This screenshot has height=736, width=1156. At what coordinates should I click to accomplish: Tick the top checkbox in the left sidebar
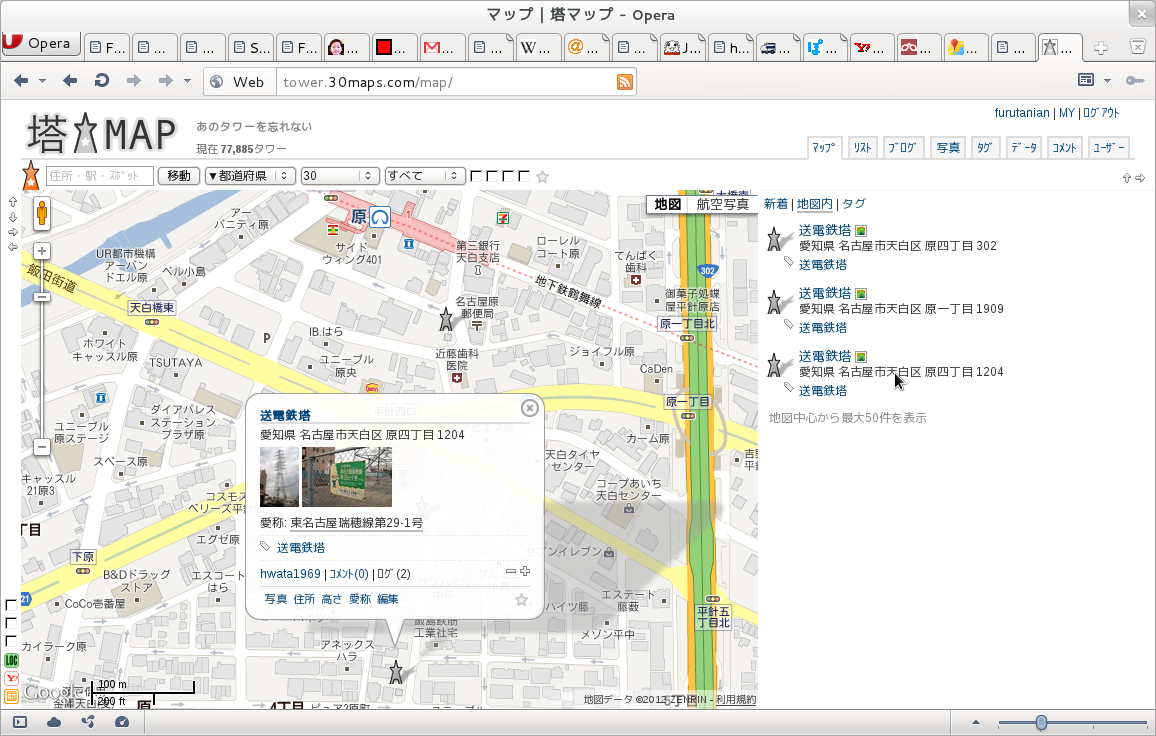[x=12, y=605]
